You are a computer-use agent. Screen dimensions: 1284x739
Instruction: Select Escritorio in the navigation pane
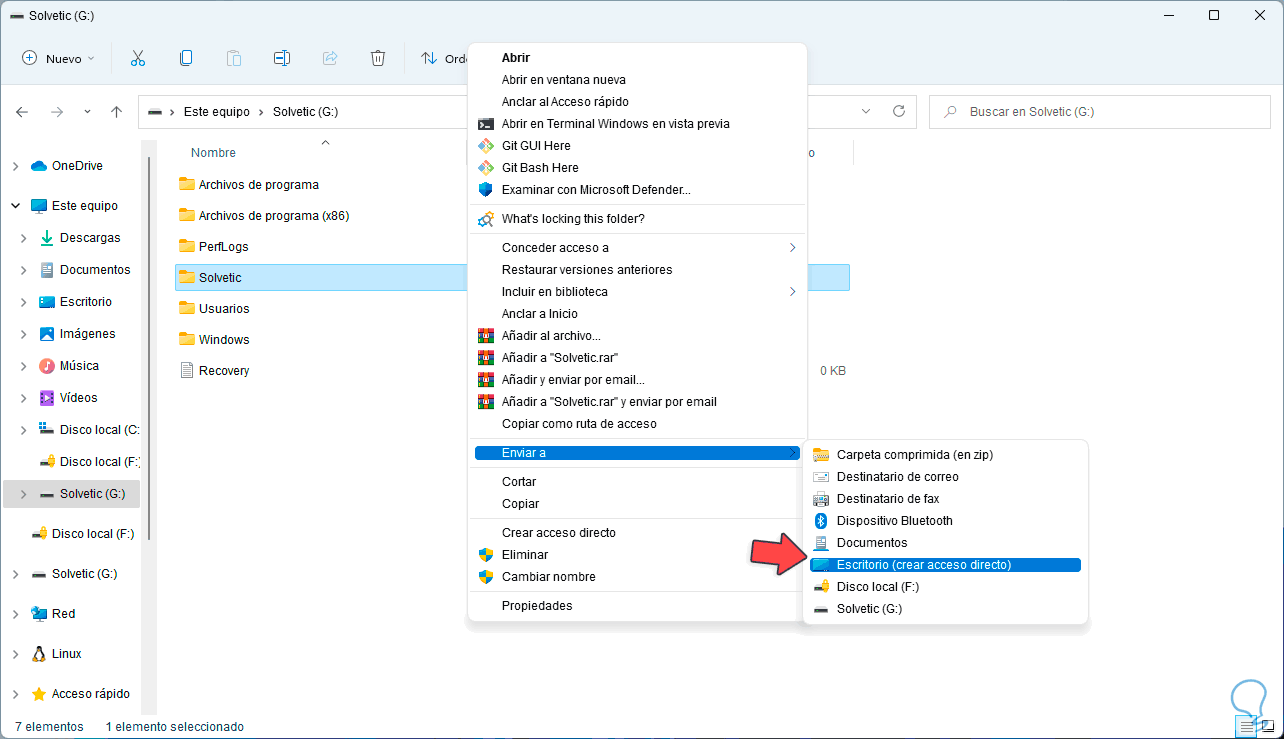(x=86, y=302)
